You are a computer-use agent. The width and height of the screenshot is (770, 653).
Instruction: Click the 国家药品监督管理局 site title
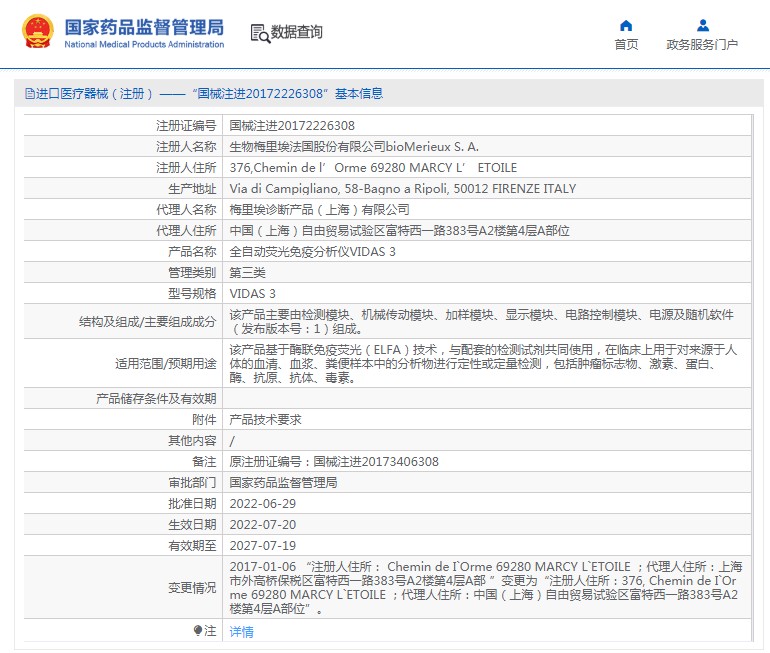144,26
